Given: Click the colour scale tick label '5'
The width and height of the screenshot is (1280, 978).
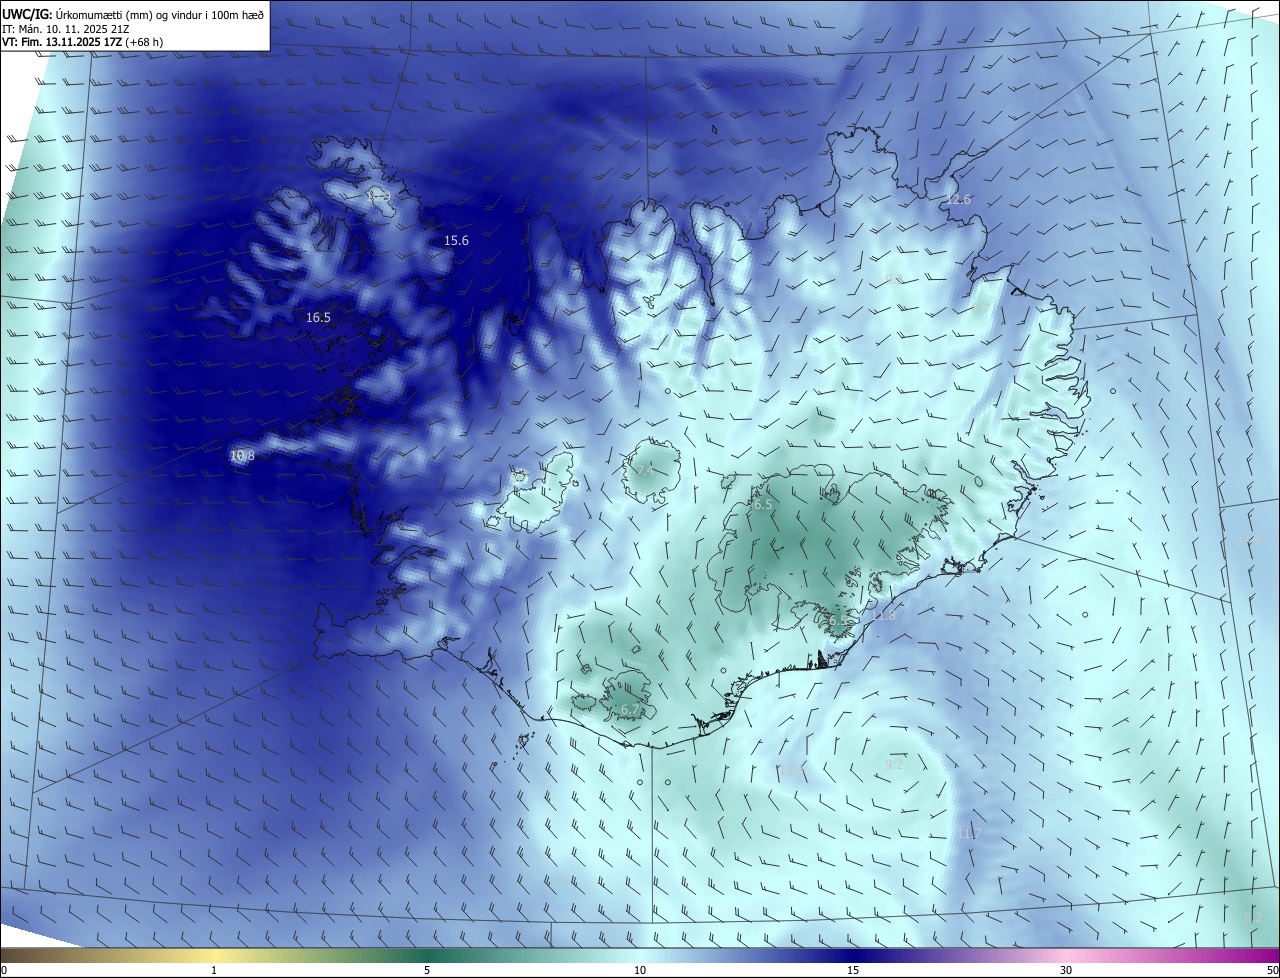Looking at the screenshot, I should (427, 970).
